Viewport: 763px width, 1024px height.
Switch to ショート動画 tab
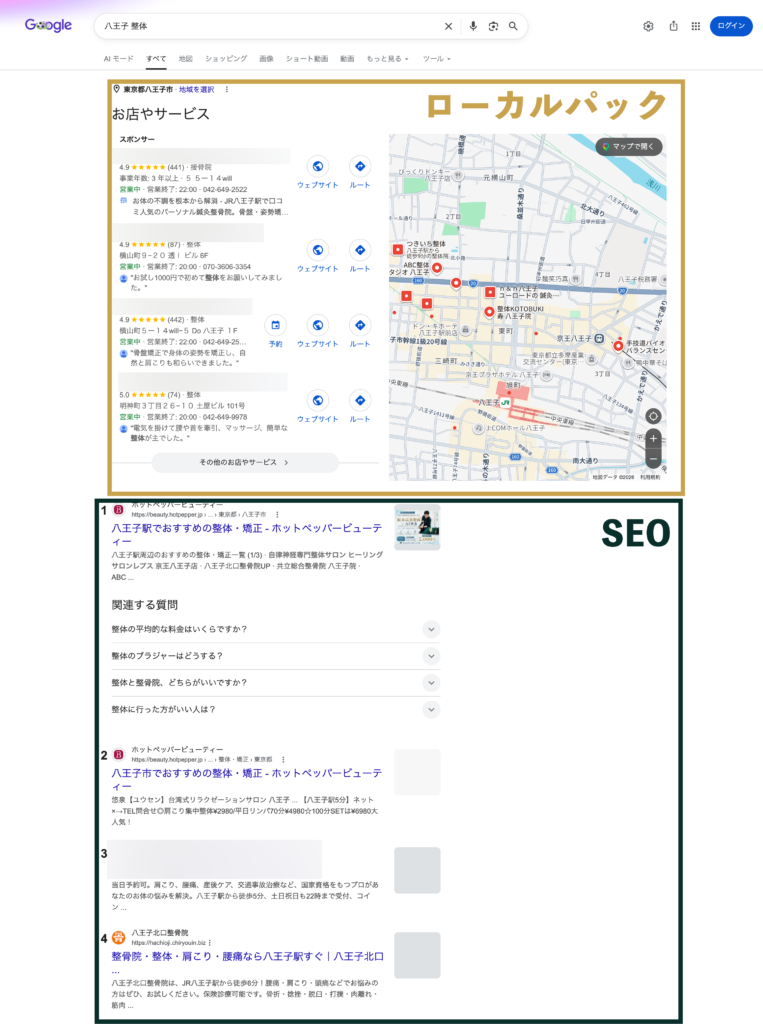pos(307,59)
